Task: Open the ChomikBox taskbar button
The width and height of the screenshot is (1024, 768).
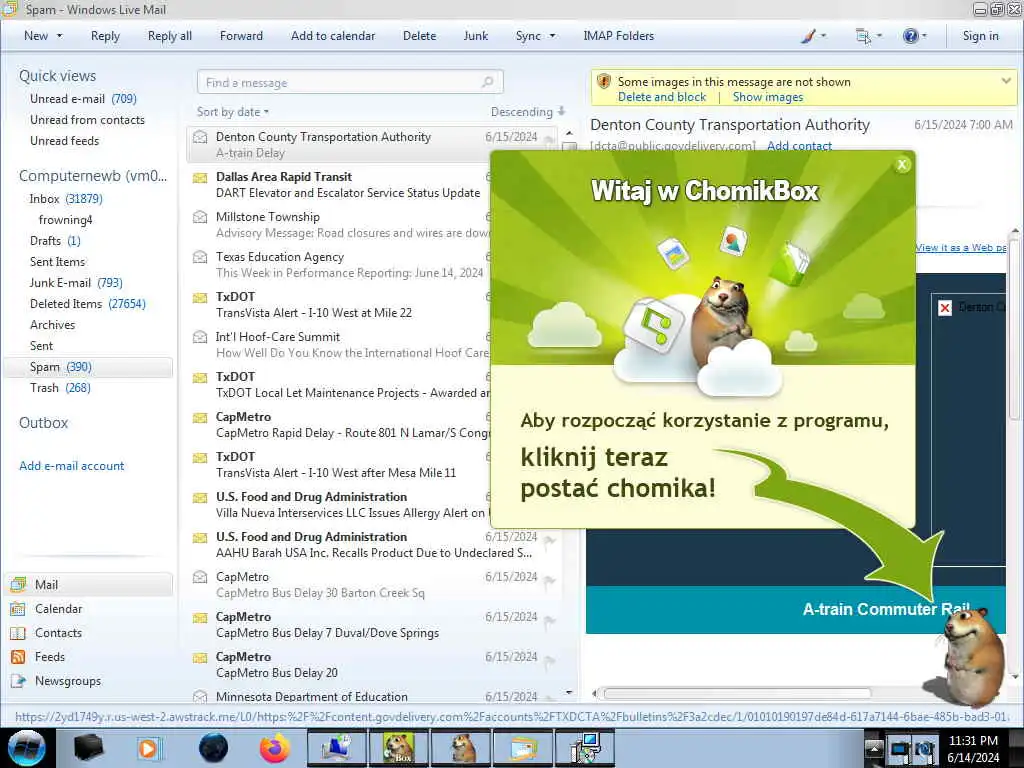Action: point(398,748)
